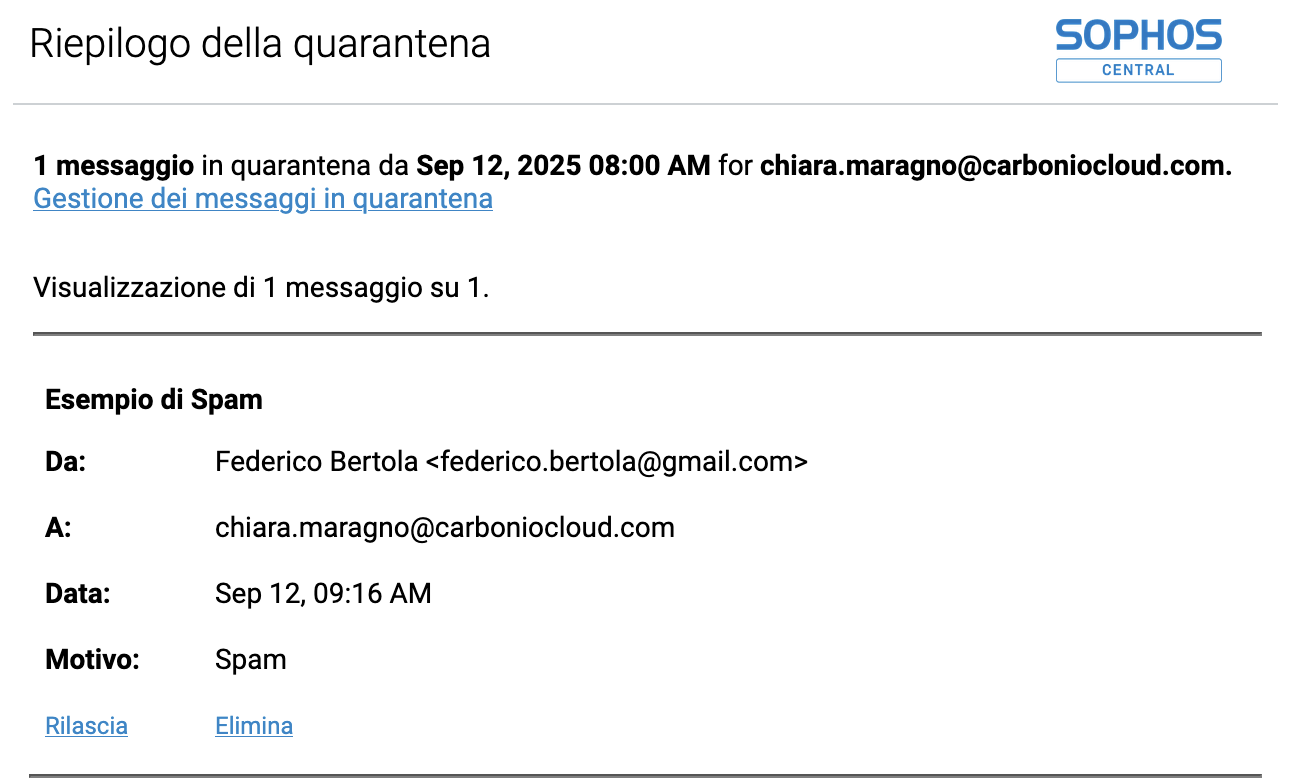The width and height of the screenshot is (1300, 784).
Task: Open Gestione dei messaggi in quarantena link
Action: [263, 198]
